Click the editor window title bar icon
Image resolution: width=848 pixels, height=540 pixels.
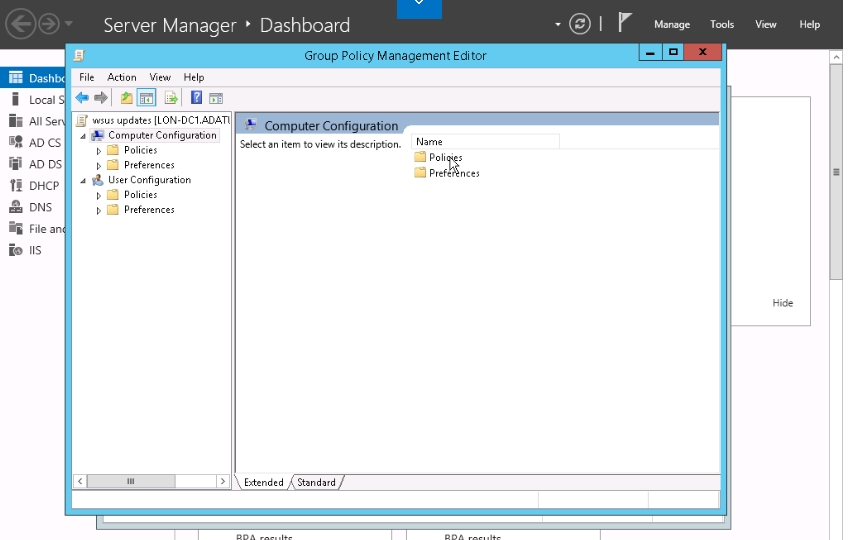click(80, 55)
